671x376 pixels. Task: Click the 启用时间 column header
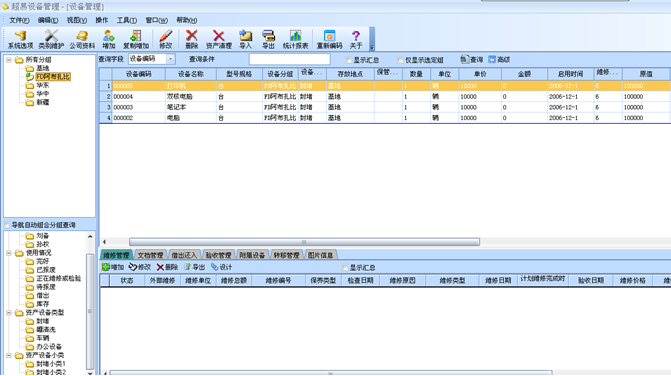click(x=570, y=74)
